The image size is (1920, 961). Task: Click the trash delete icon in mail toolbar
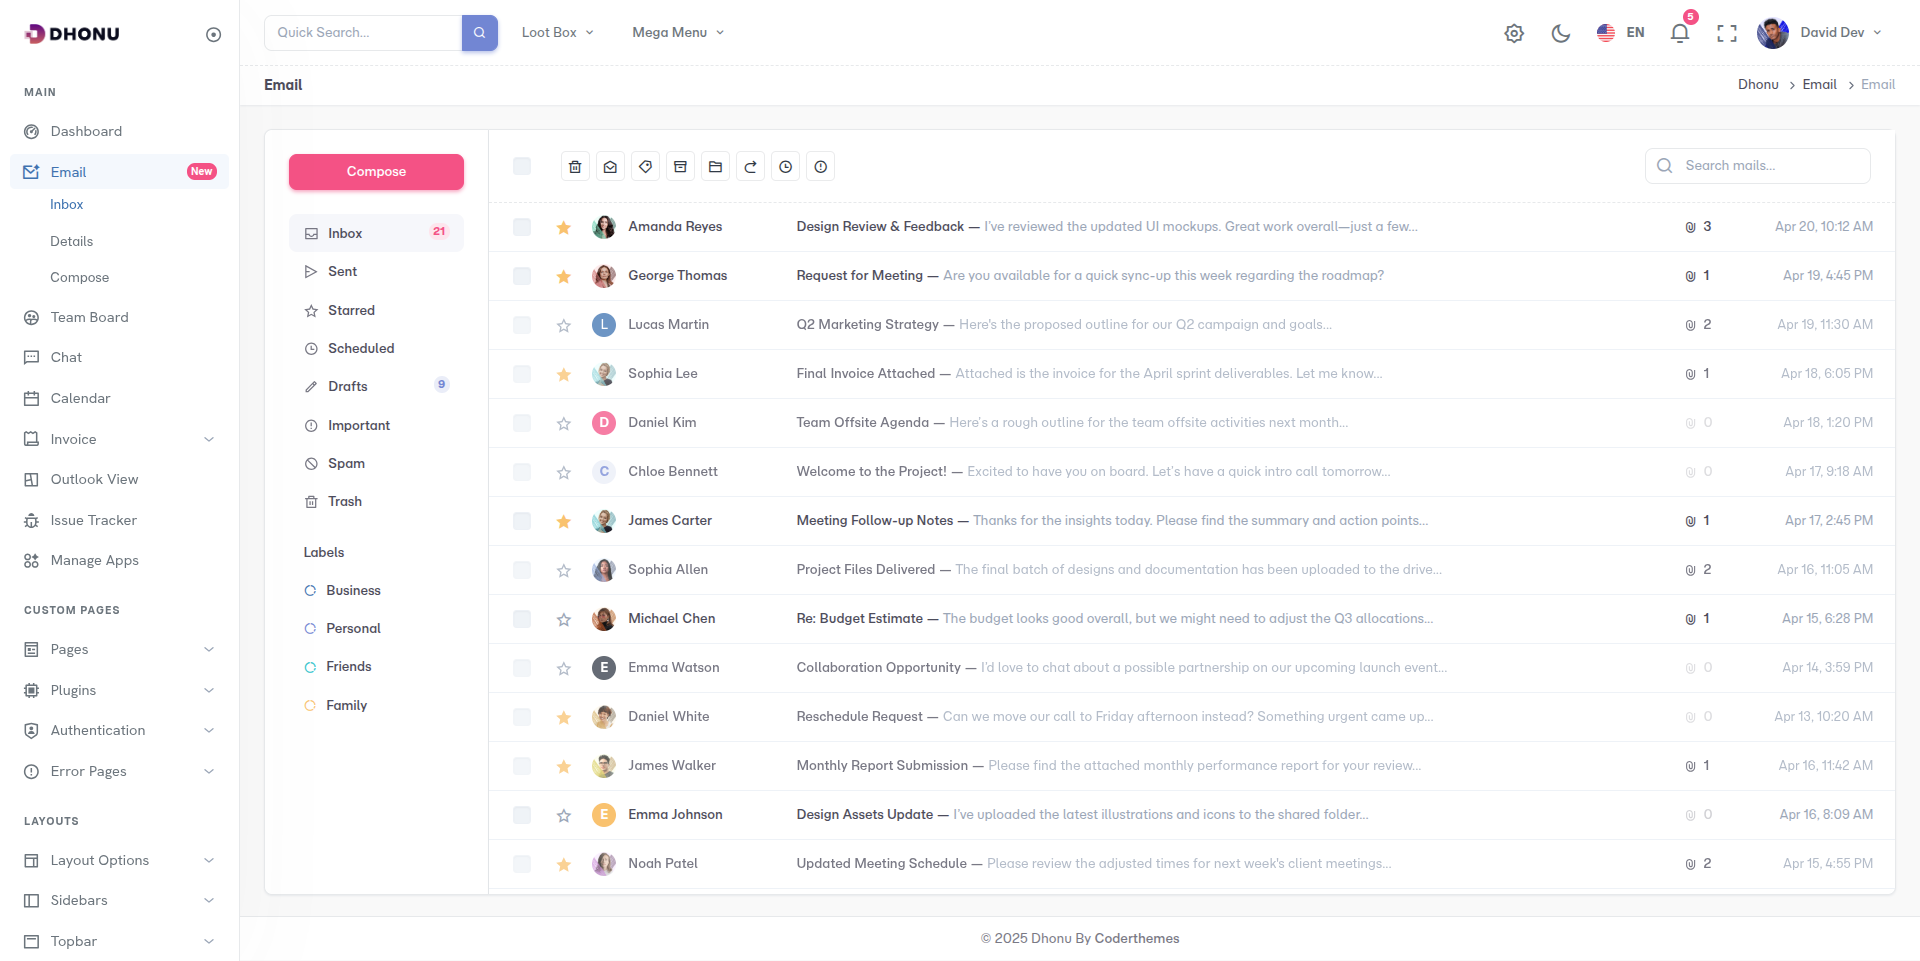point(575,167)
